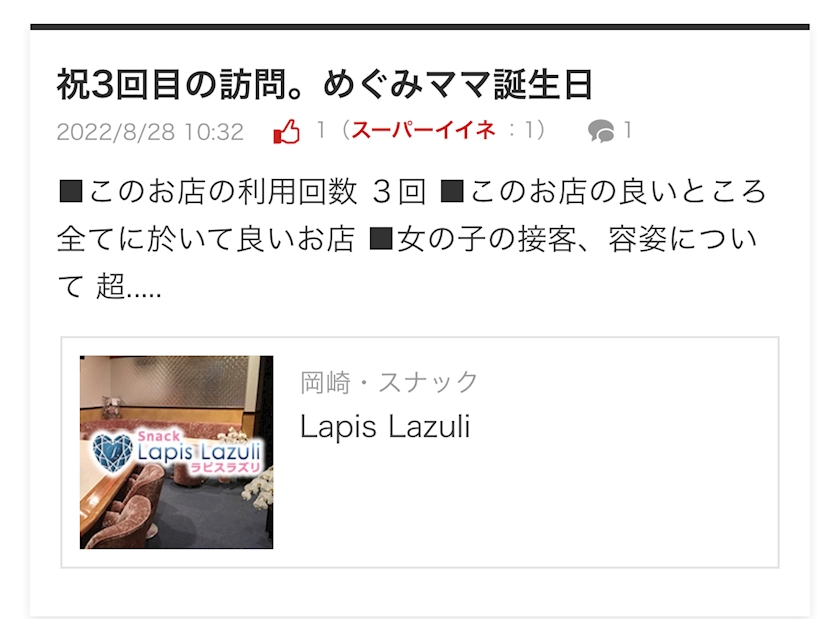This screenshot has height=619, width=840.
Task: Click the comment count beside the speech bubble
Action: [x=627, y=130]
